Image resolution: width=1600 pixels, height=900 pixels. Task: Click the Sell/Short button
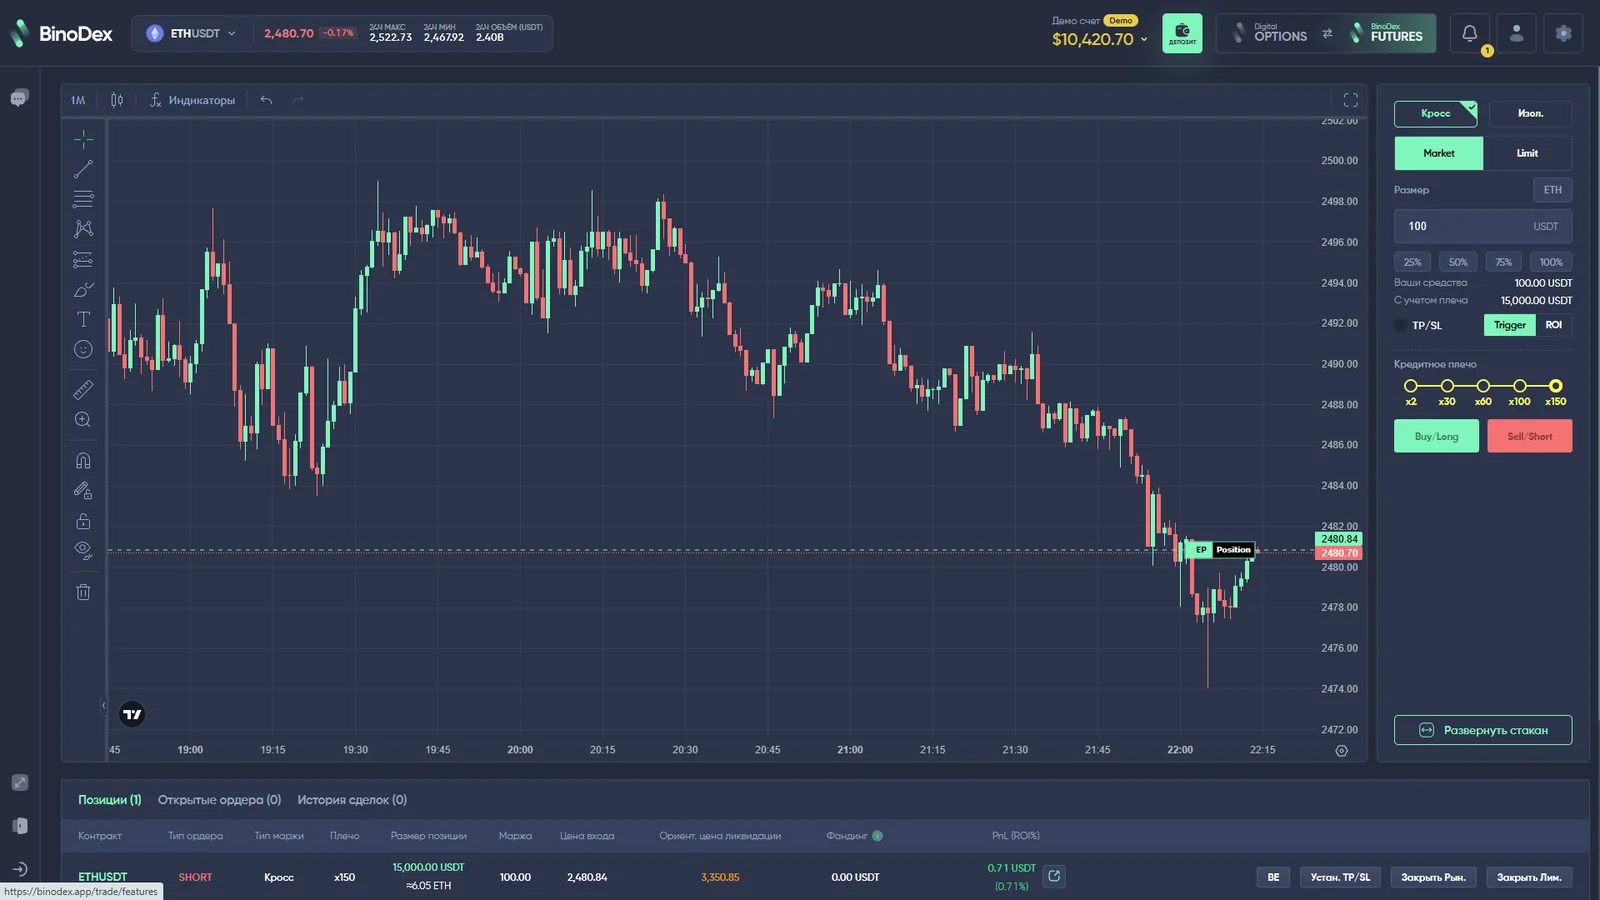[1530, 436]
